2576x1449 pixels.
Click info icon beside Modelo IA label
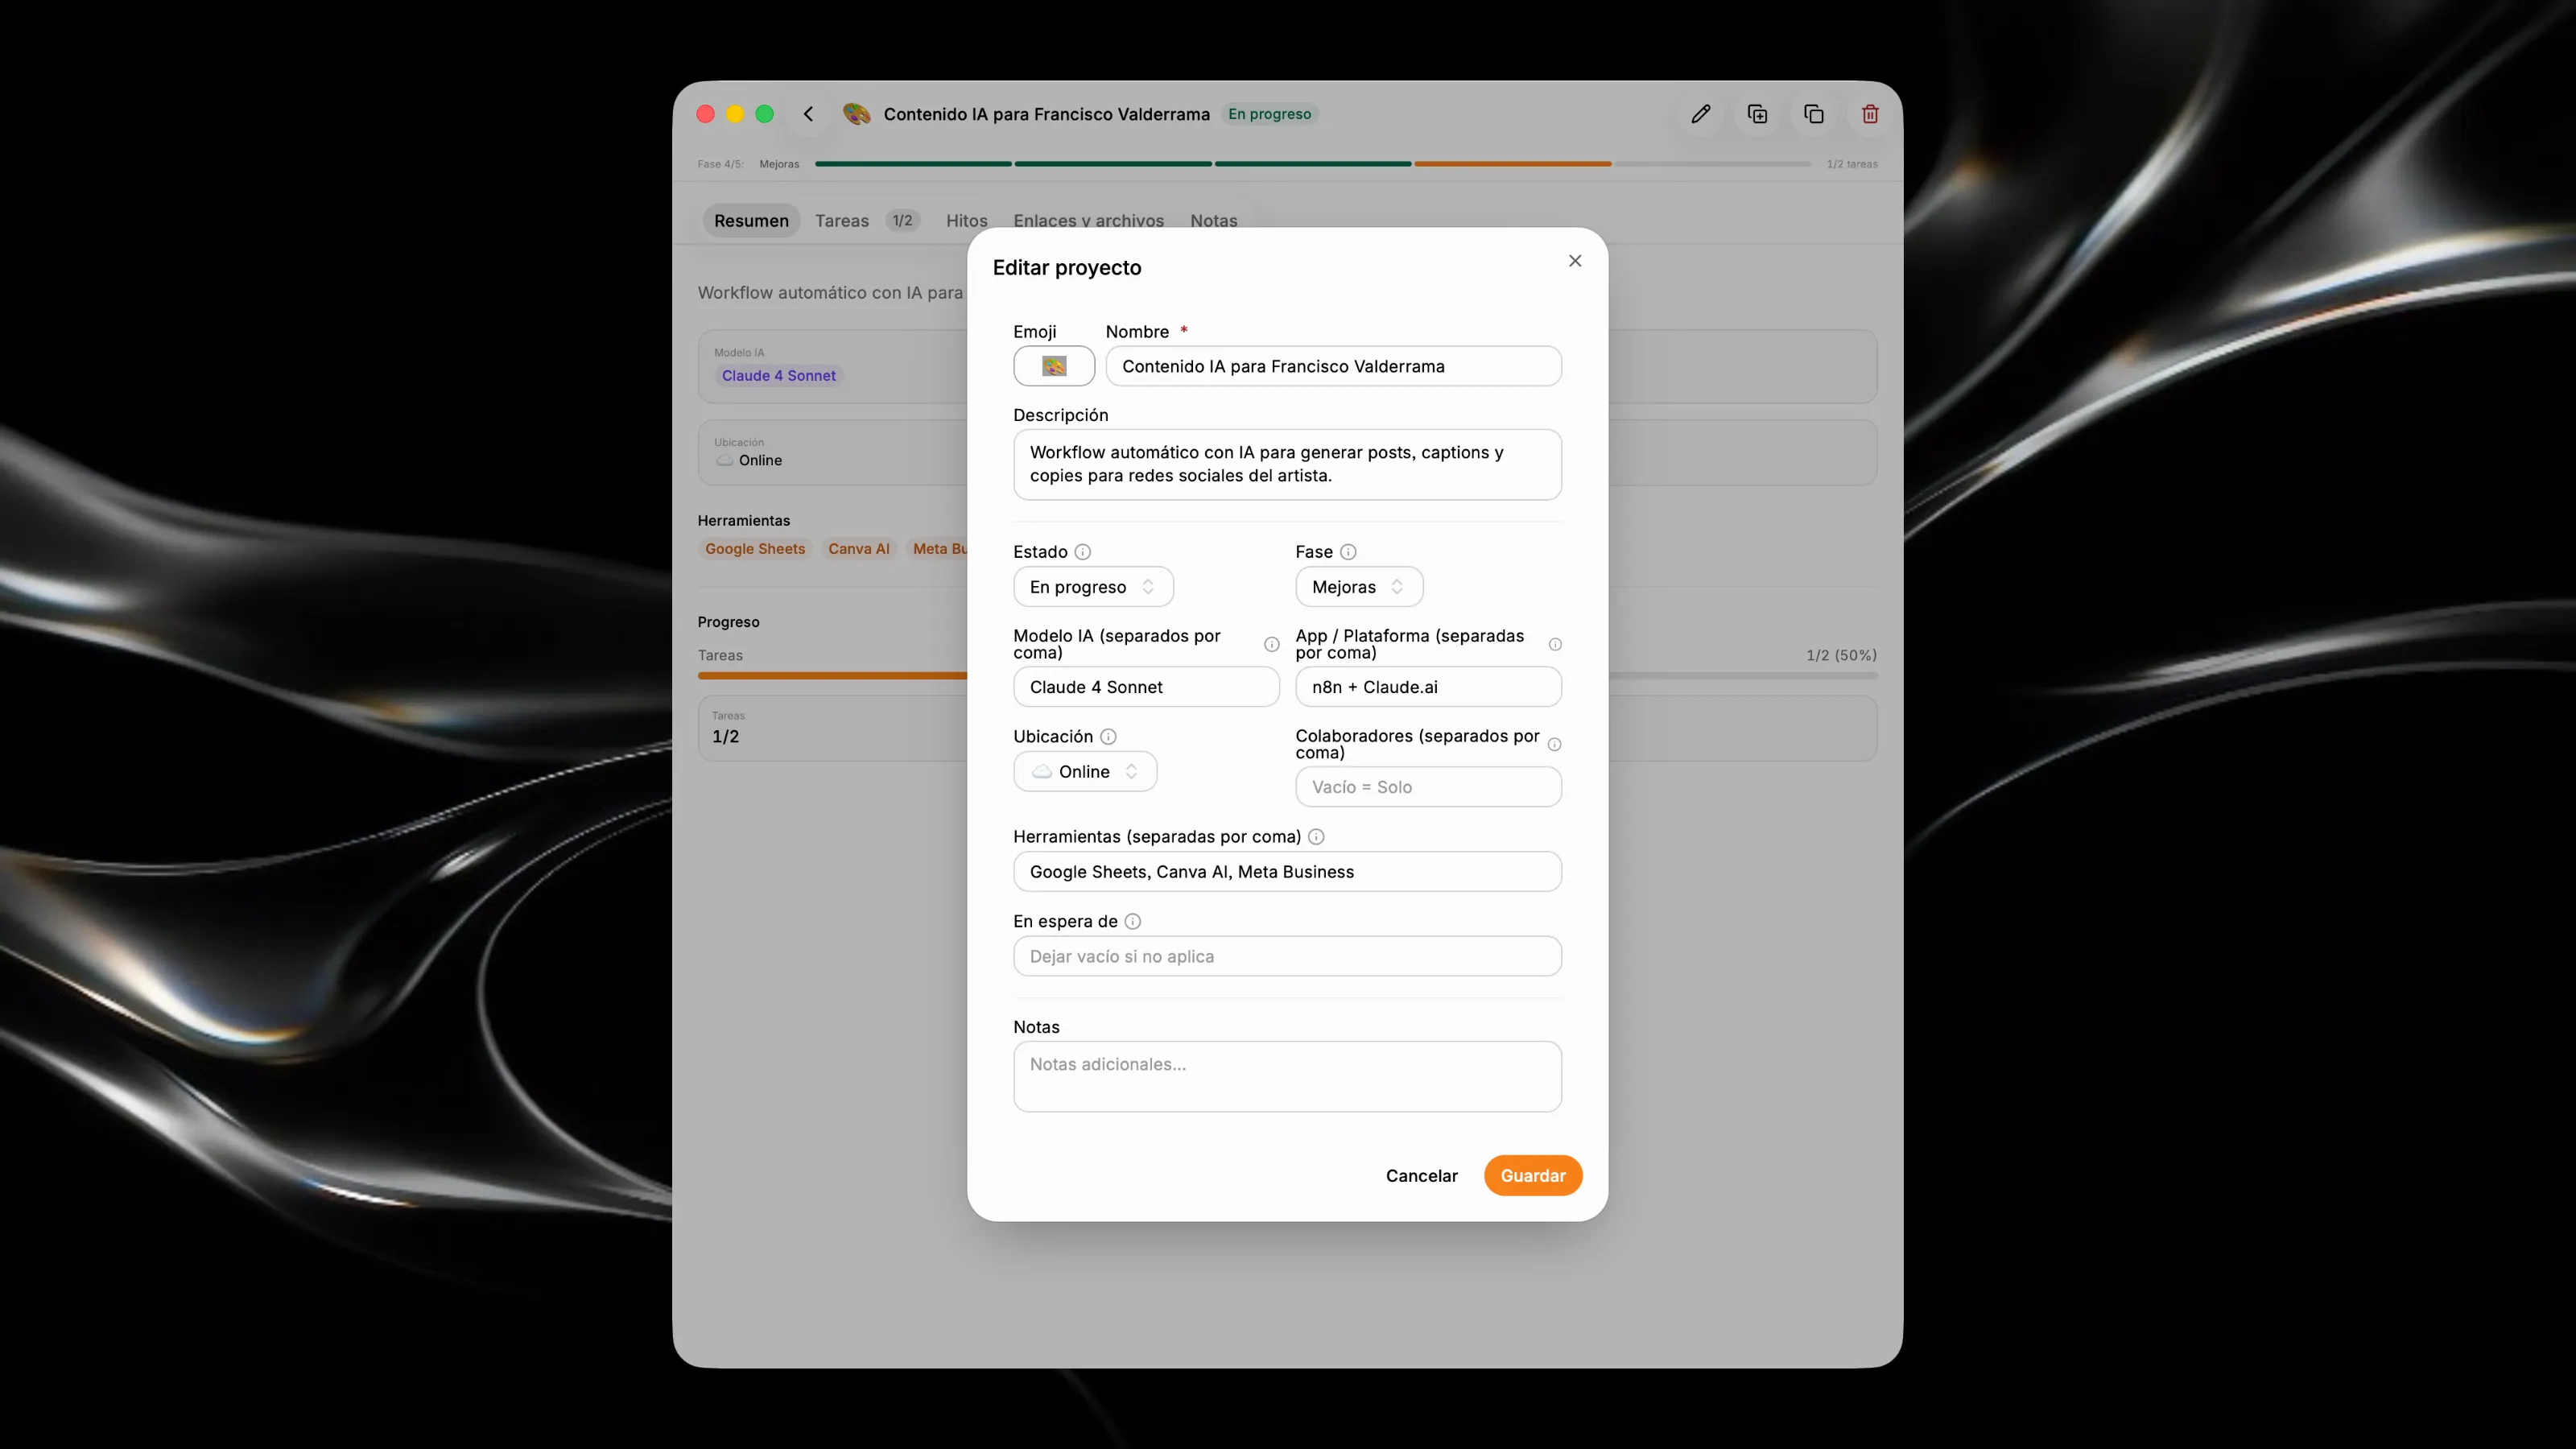tap(1271, 644)
